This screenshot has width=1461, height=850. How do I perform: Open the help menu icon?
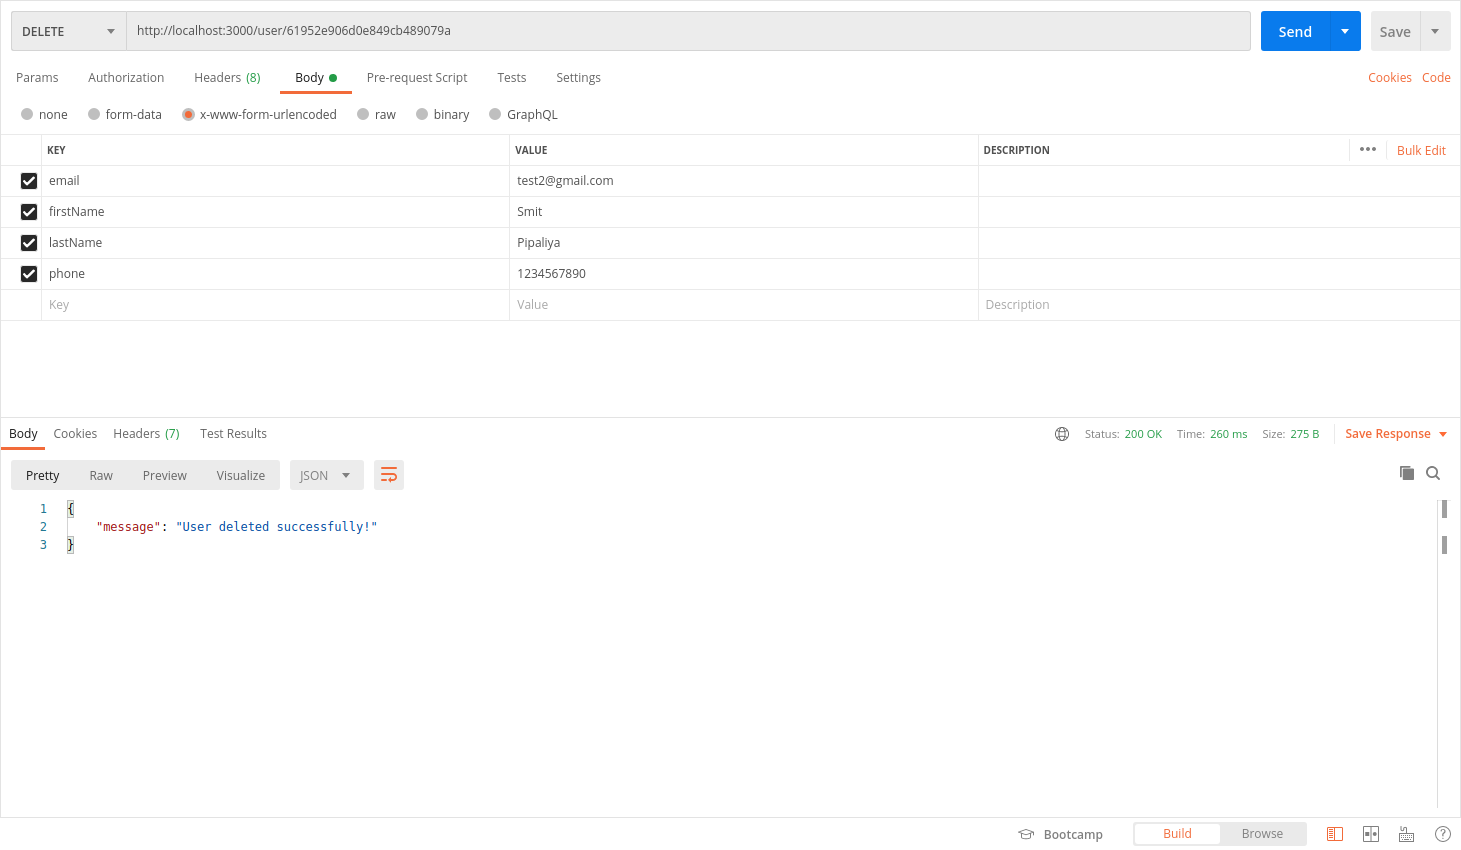click(x=1442, y=833)
